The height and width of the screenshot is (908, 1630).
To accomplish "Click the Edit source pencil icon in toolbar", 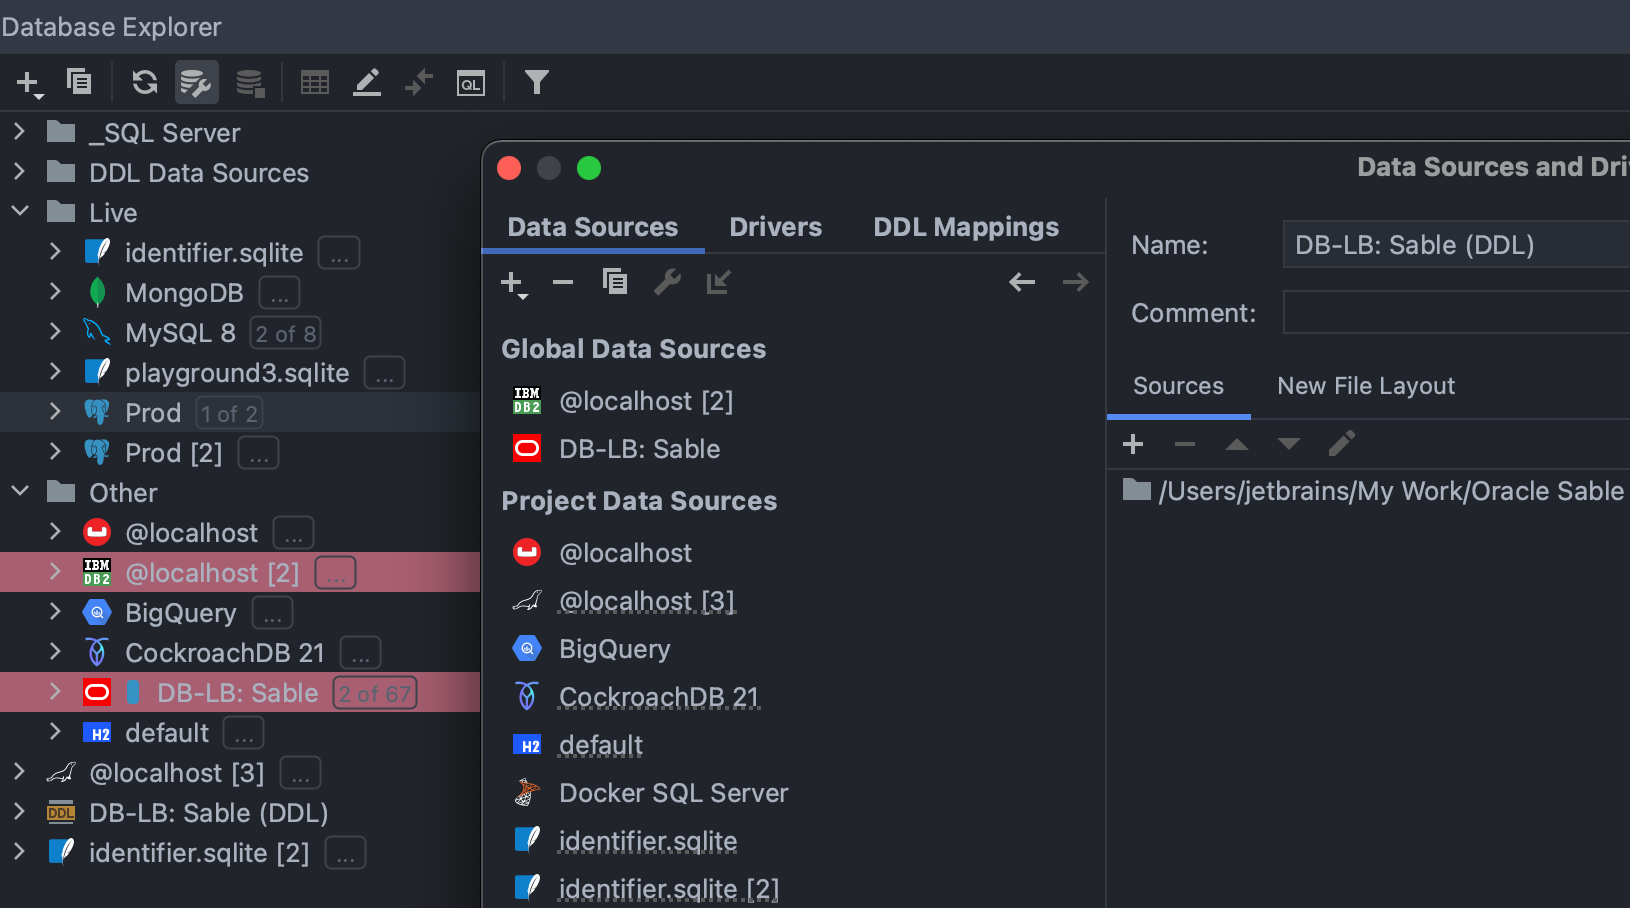I will point(367,82).
